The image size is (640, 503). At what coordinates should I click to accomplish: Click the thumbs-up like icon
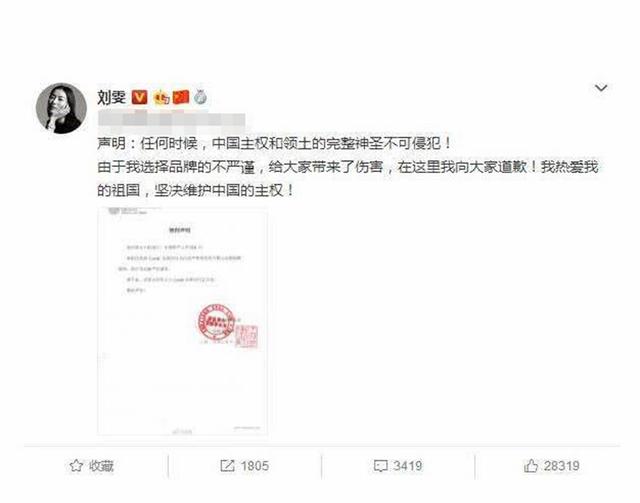click(531, 465)
